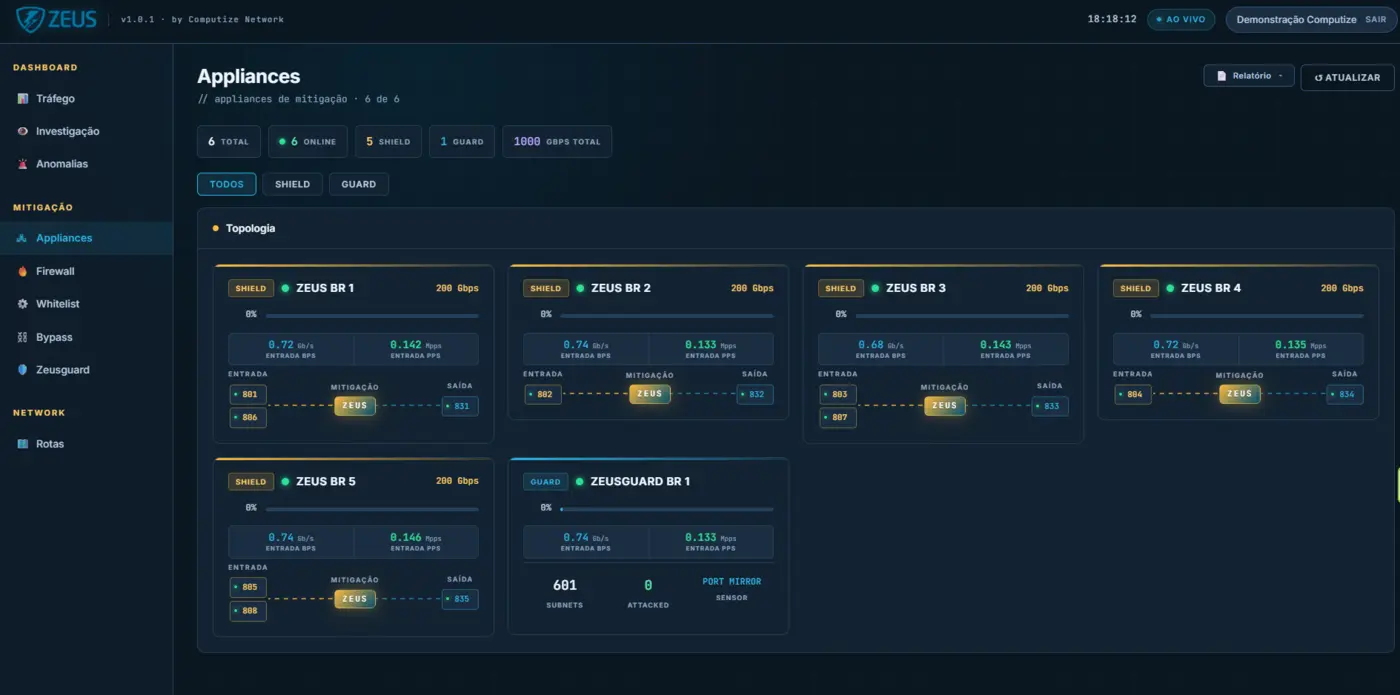Click output port 834 in ZEUS BR 4

(x=1345, y=395)
